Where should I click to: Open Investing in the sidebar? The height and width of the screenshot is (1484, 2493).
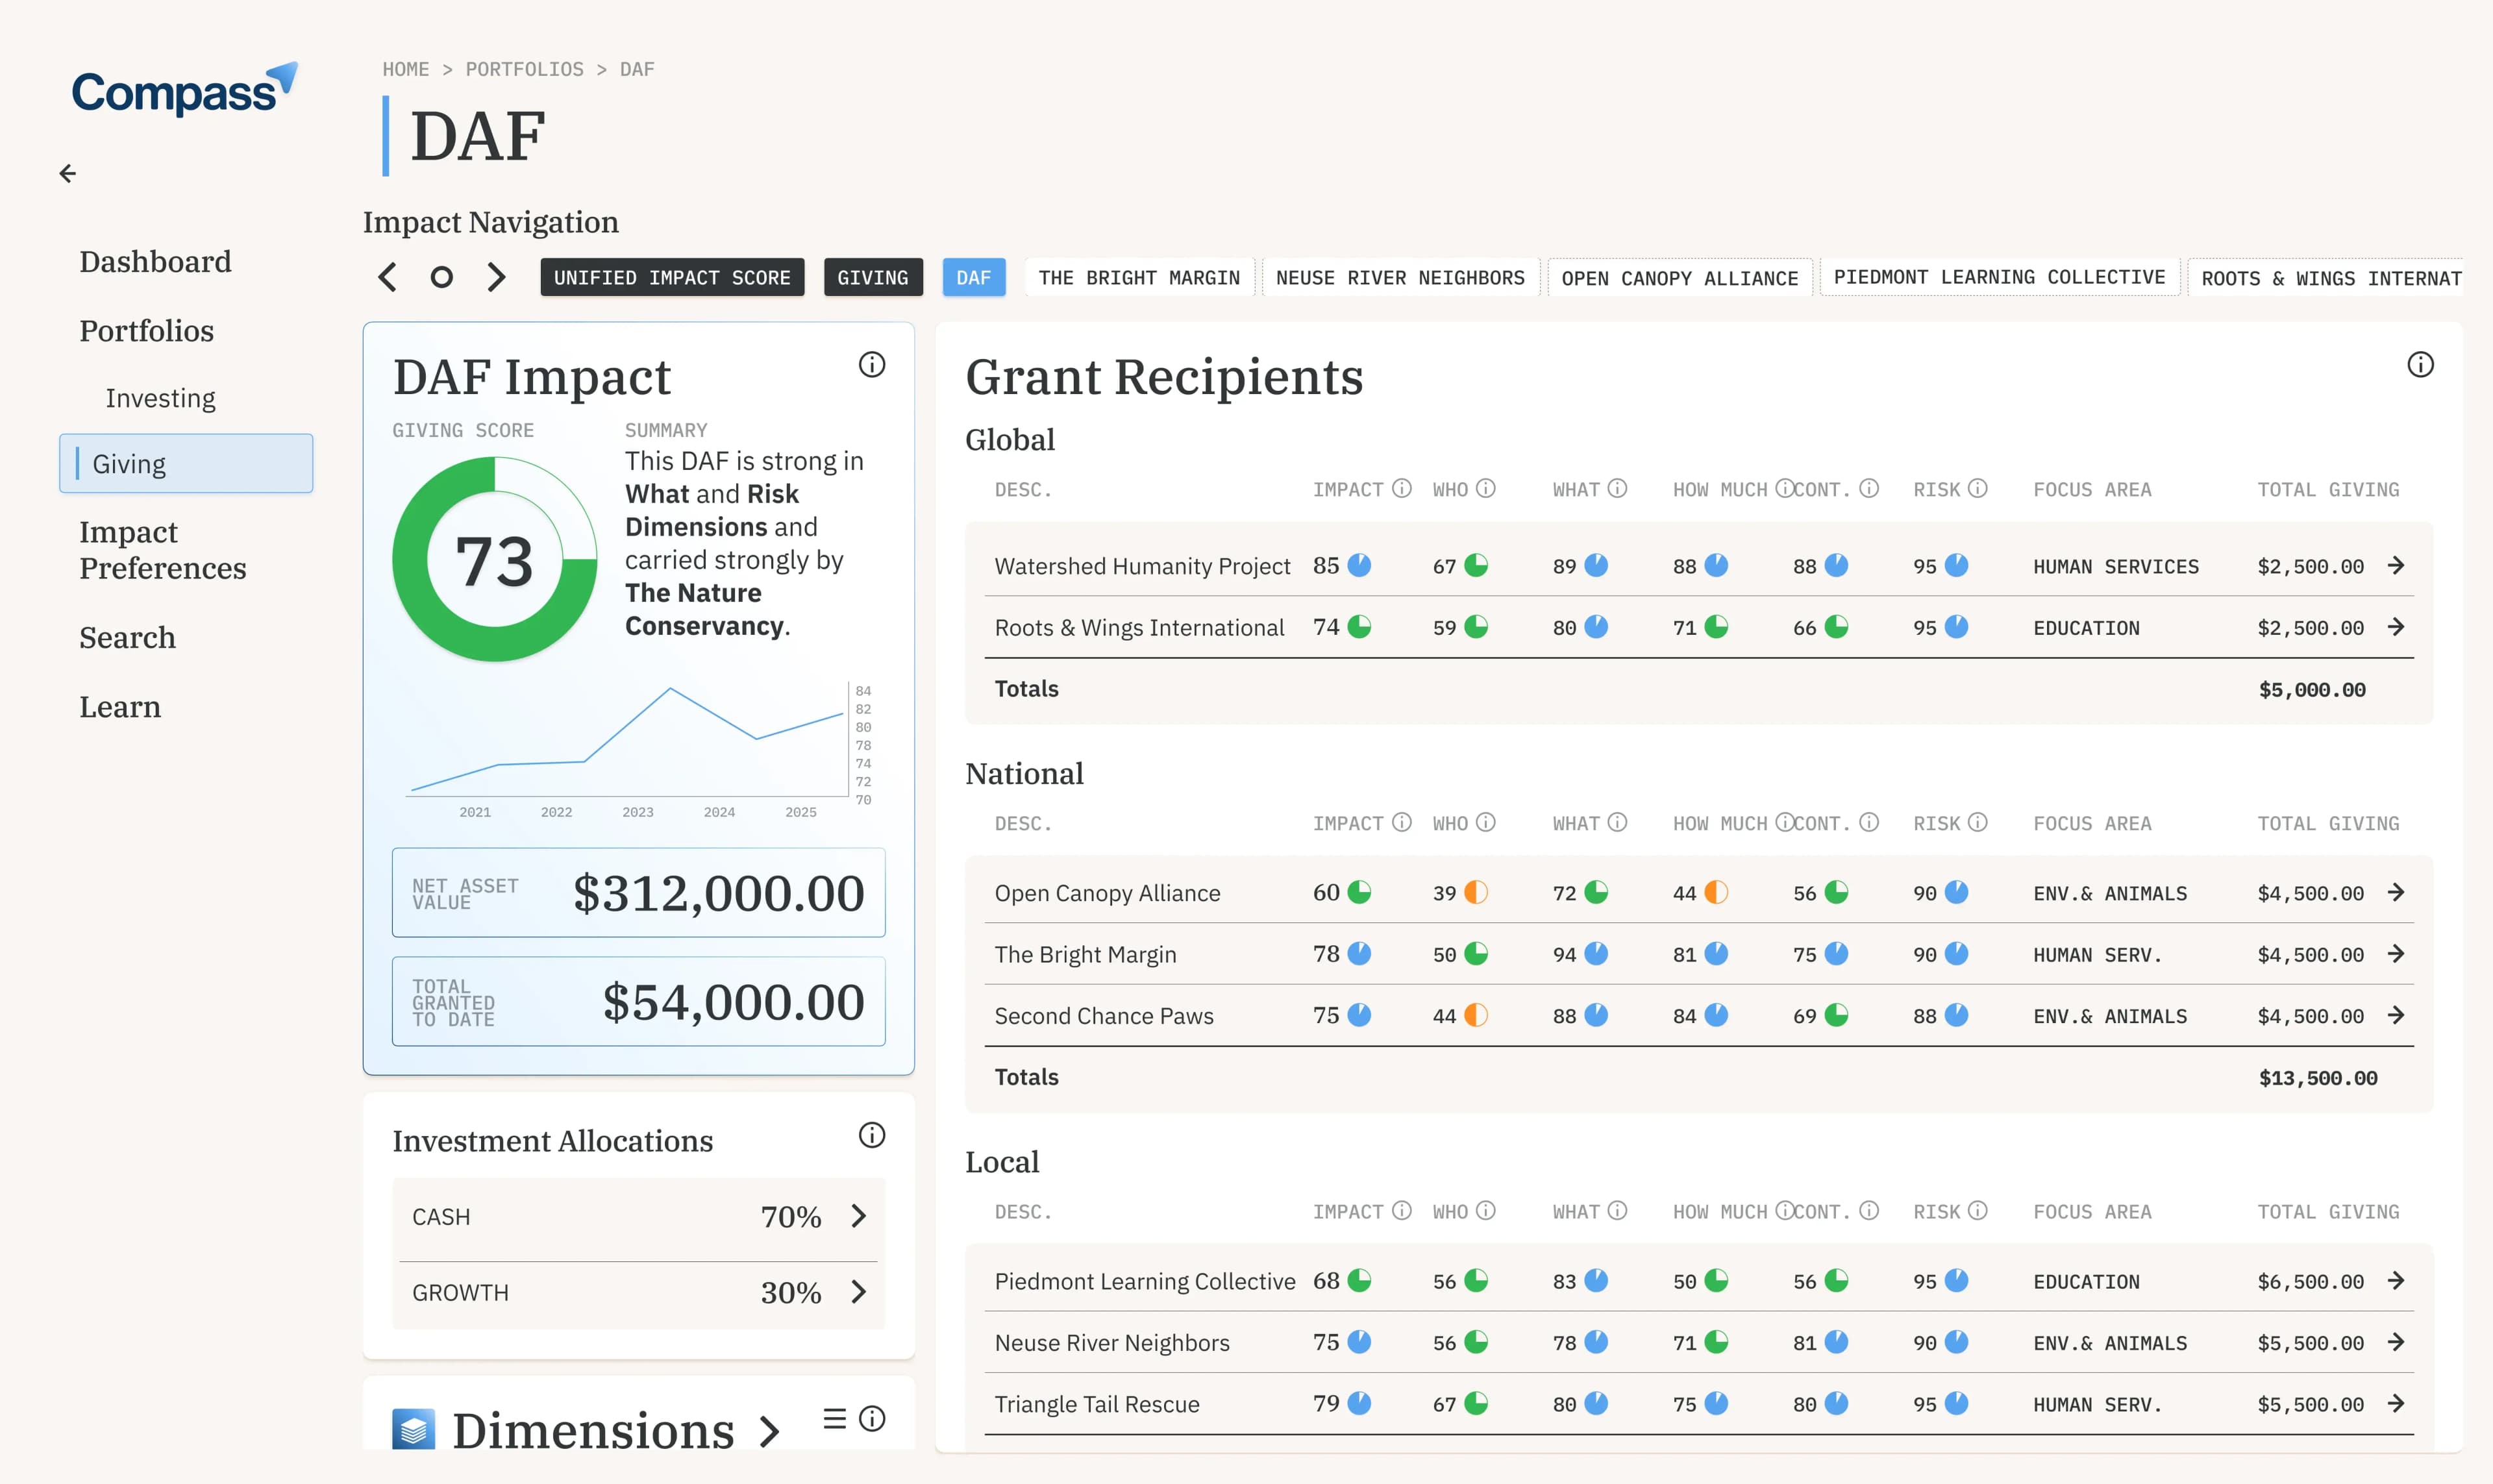[x=160, y=398]
